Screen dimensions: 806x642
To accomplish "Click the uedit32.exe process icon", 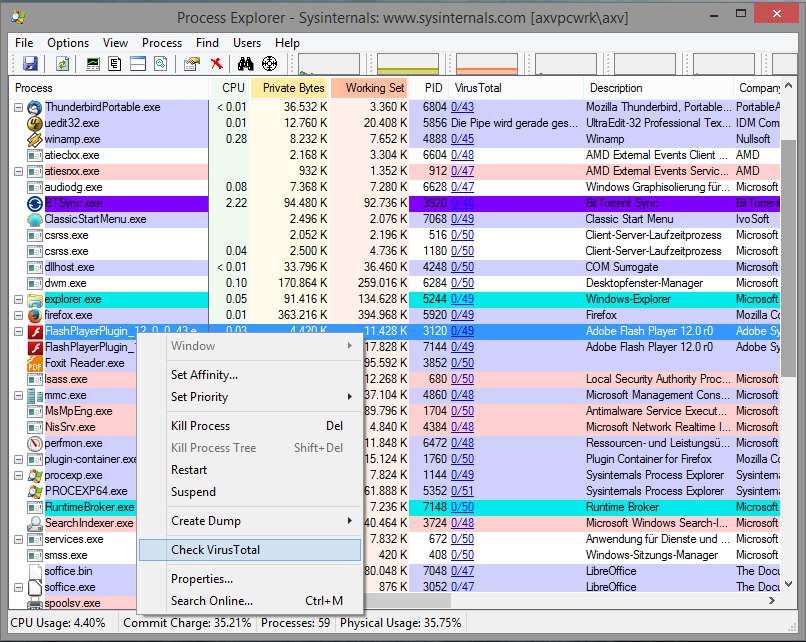I will coord(35,123).
